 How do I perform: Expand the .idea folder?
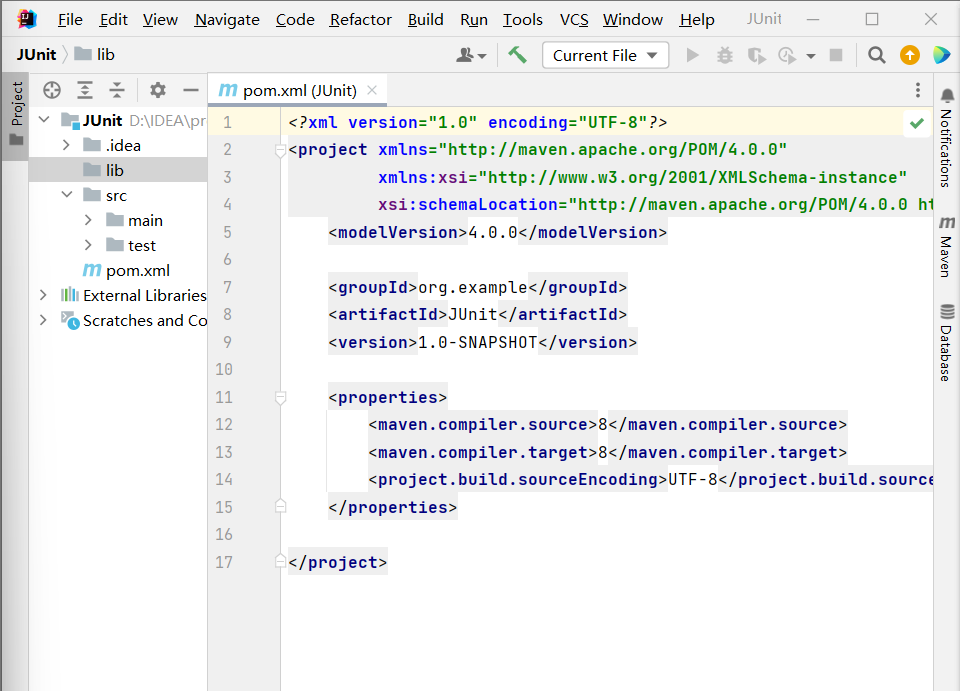click(x=66, y=145)
